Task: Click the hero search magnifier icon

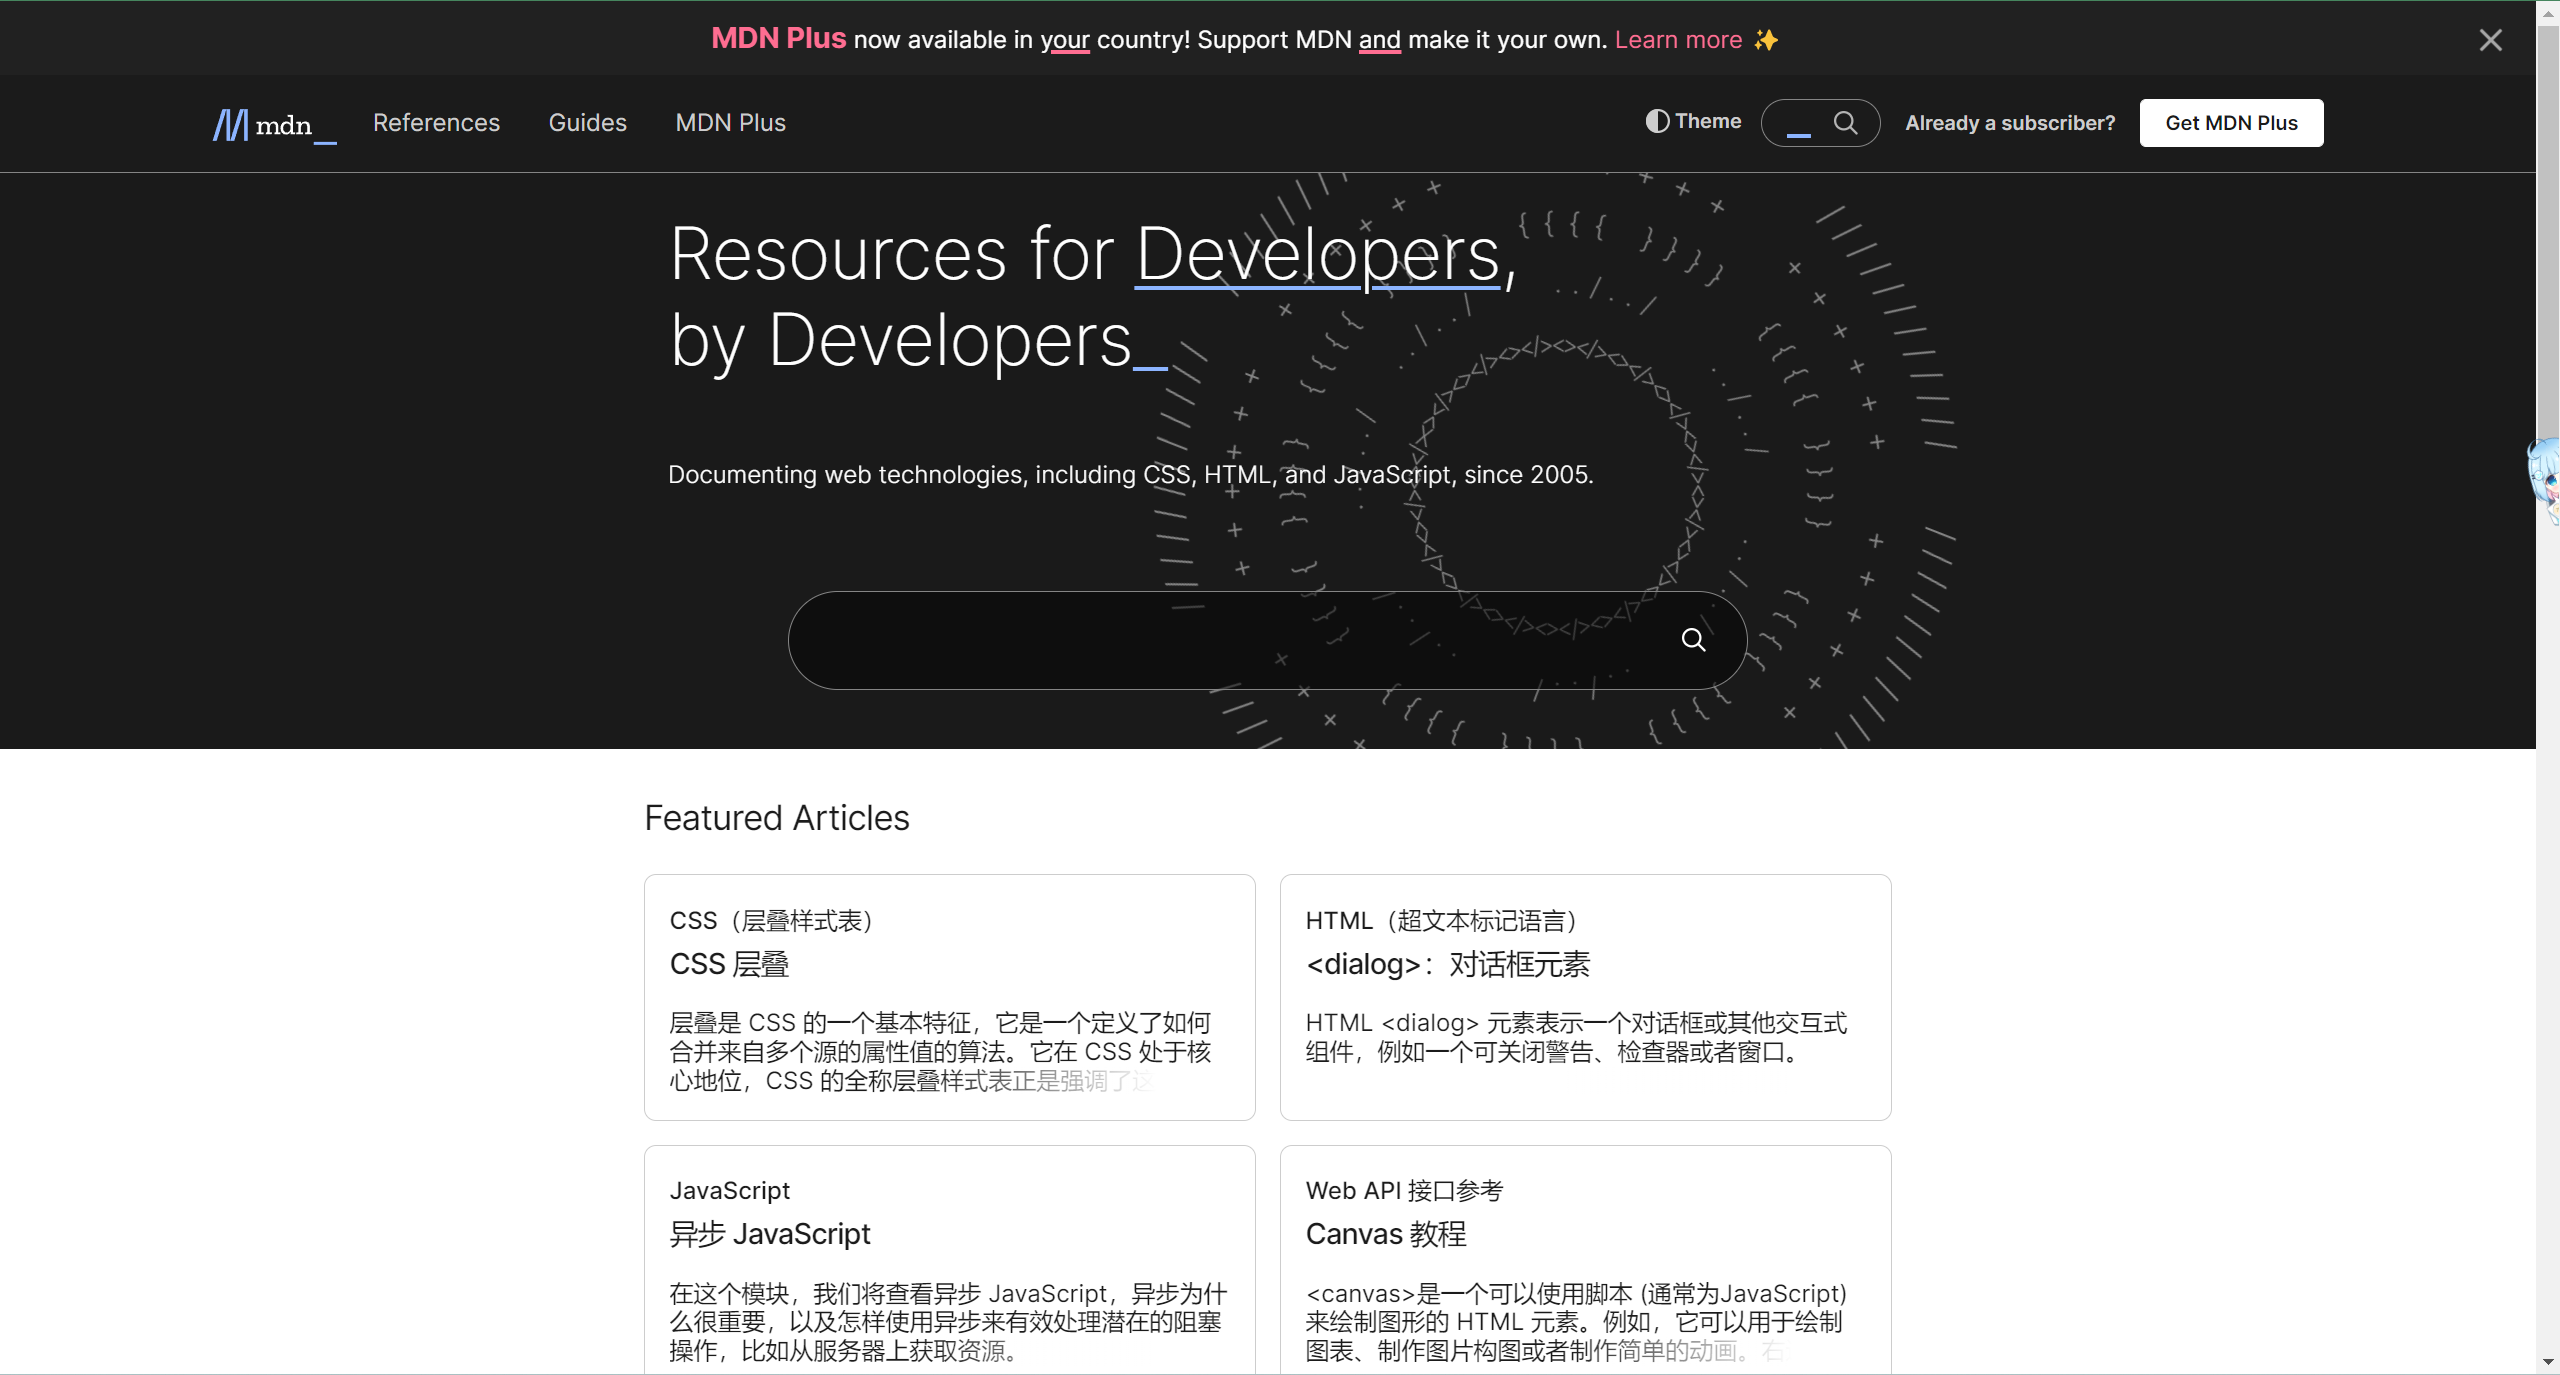Action: point(1693,640)
